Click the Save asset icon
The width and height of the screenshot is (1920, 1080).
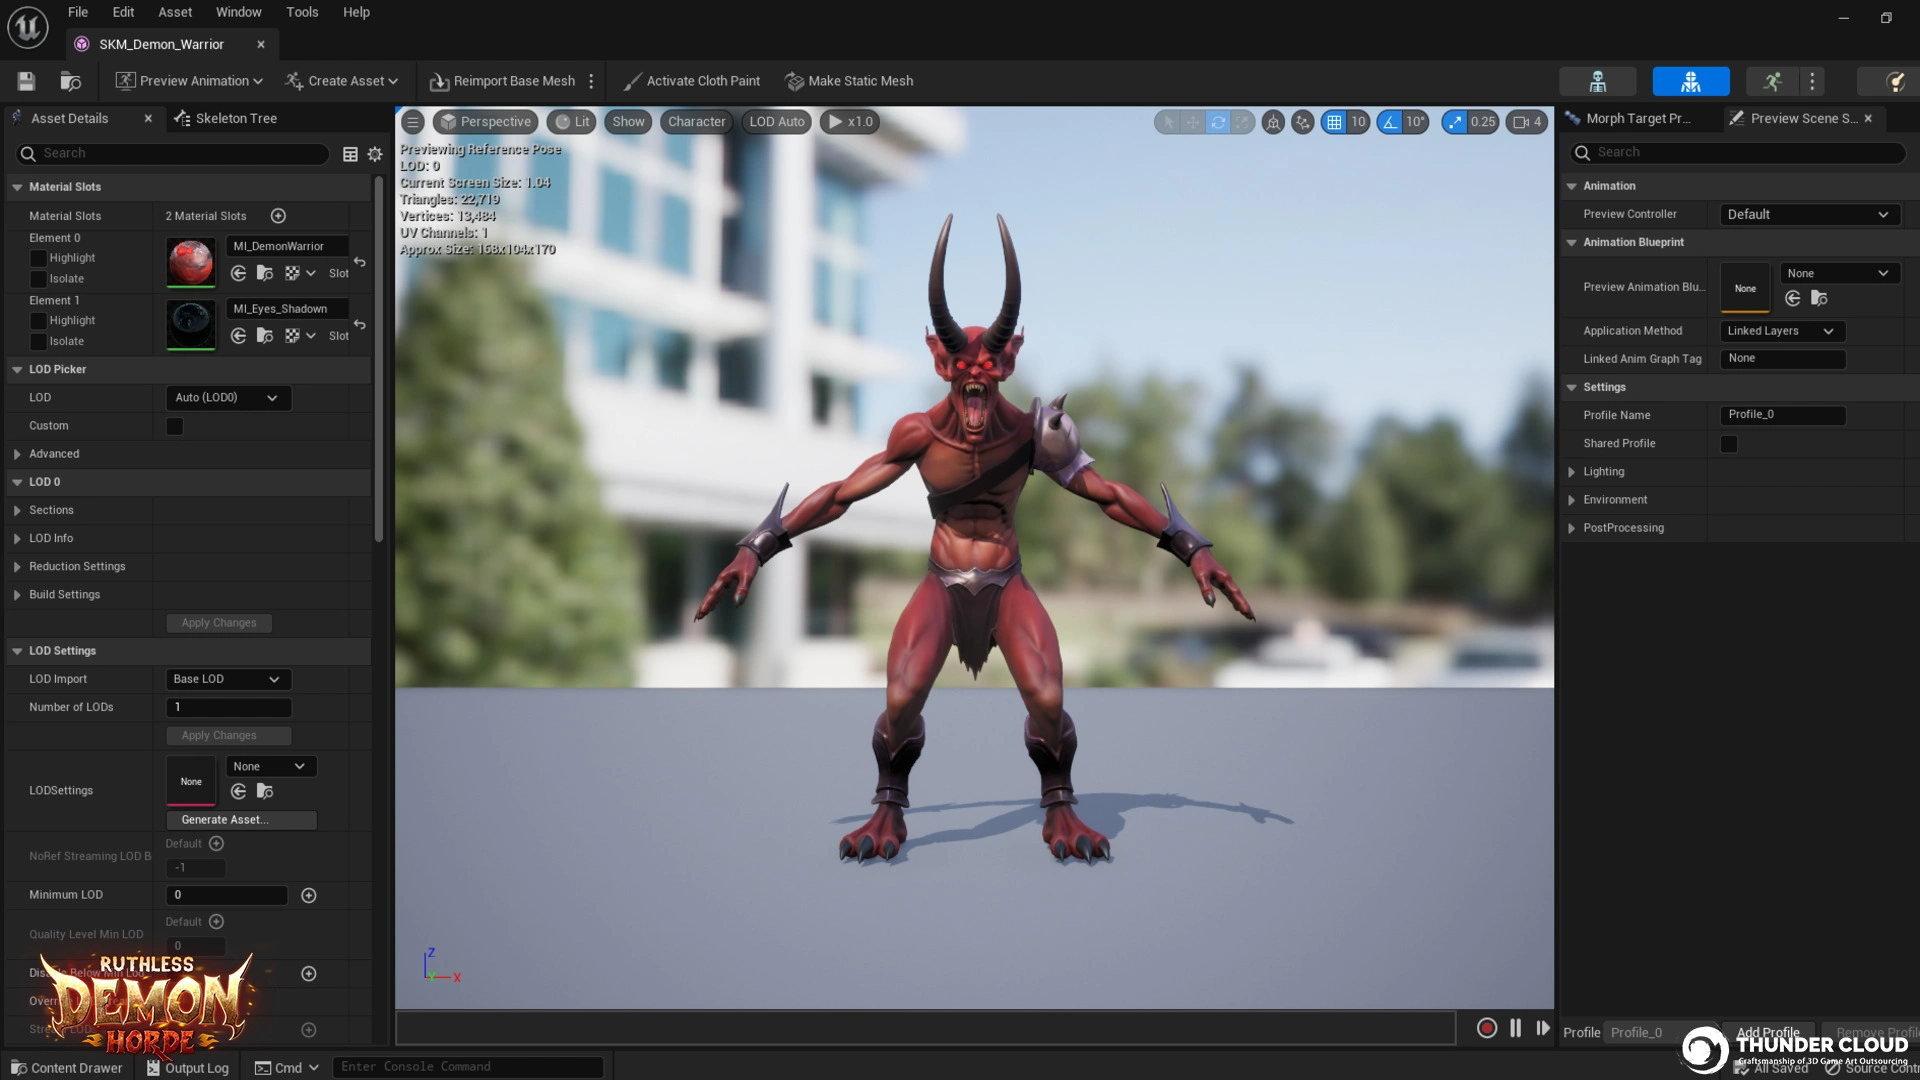coord(26,81)
